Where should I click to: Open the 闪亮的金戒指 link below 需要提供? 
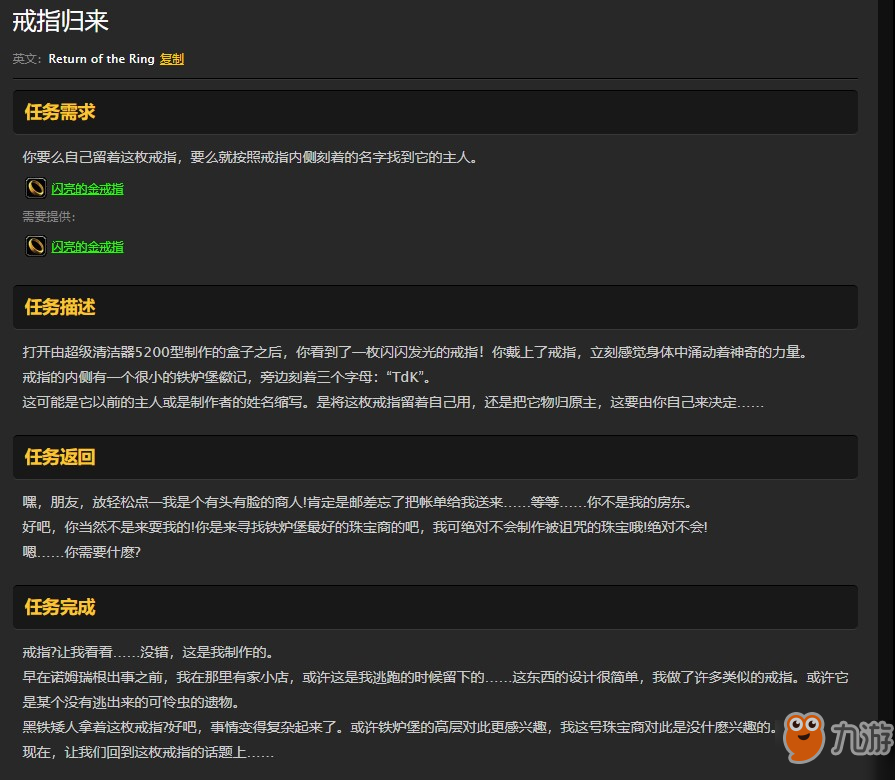coord(87,247)
